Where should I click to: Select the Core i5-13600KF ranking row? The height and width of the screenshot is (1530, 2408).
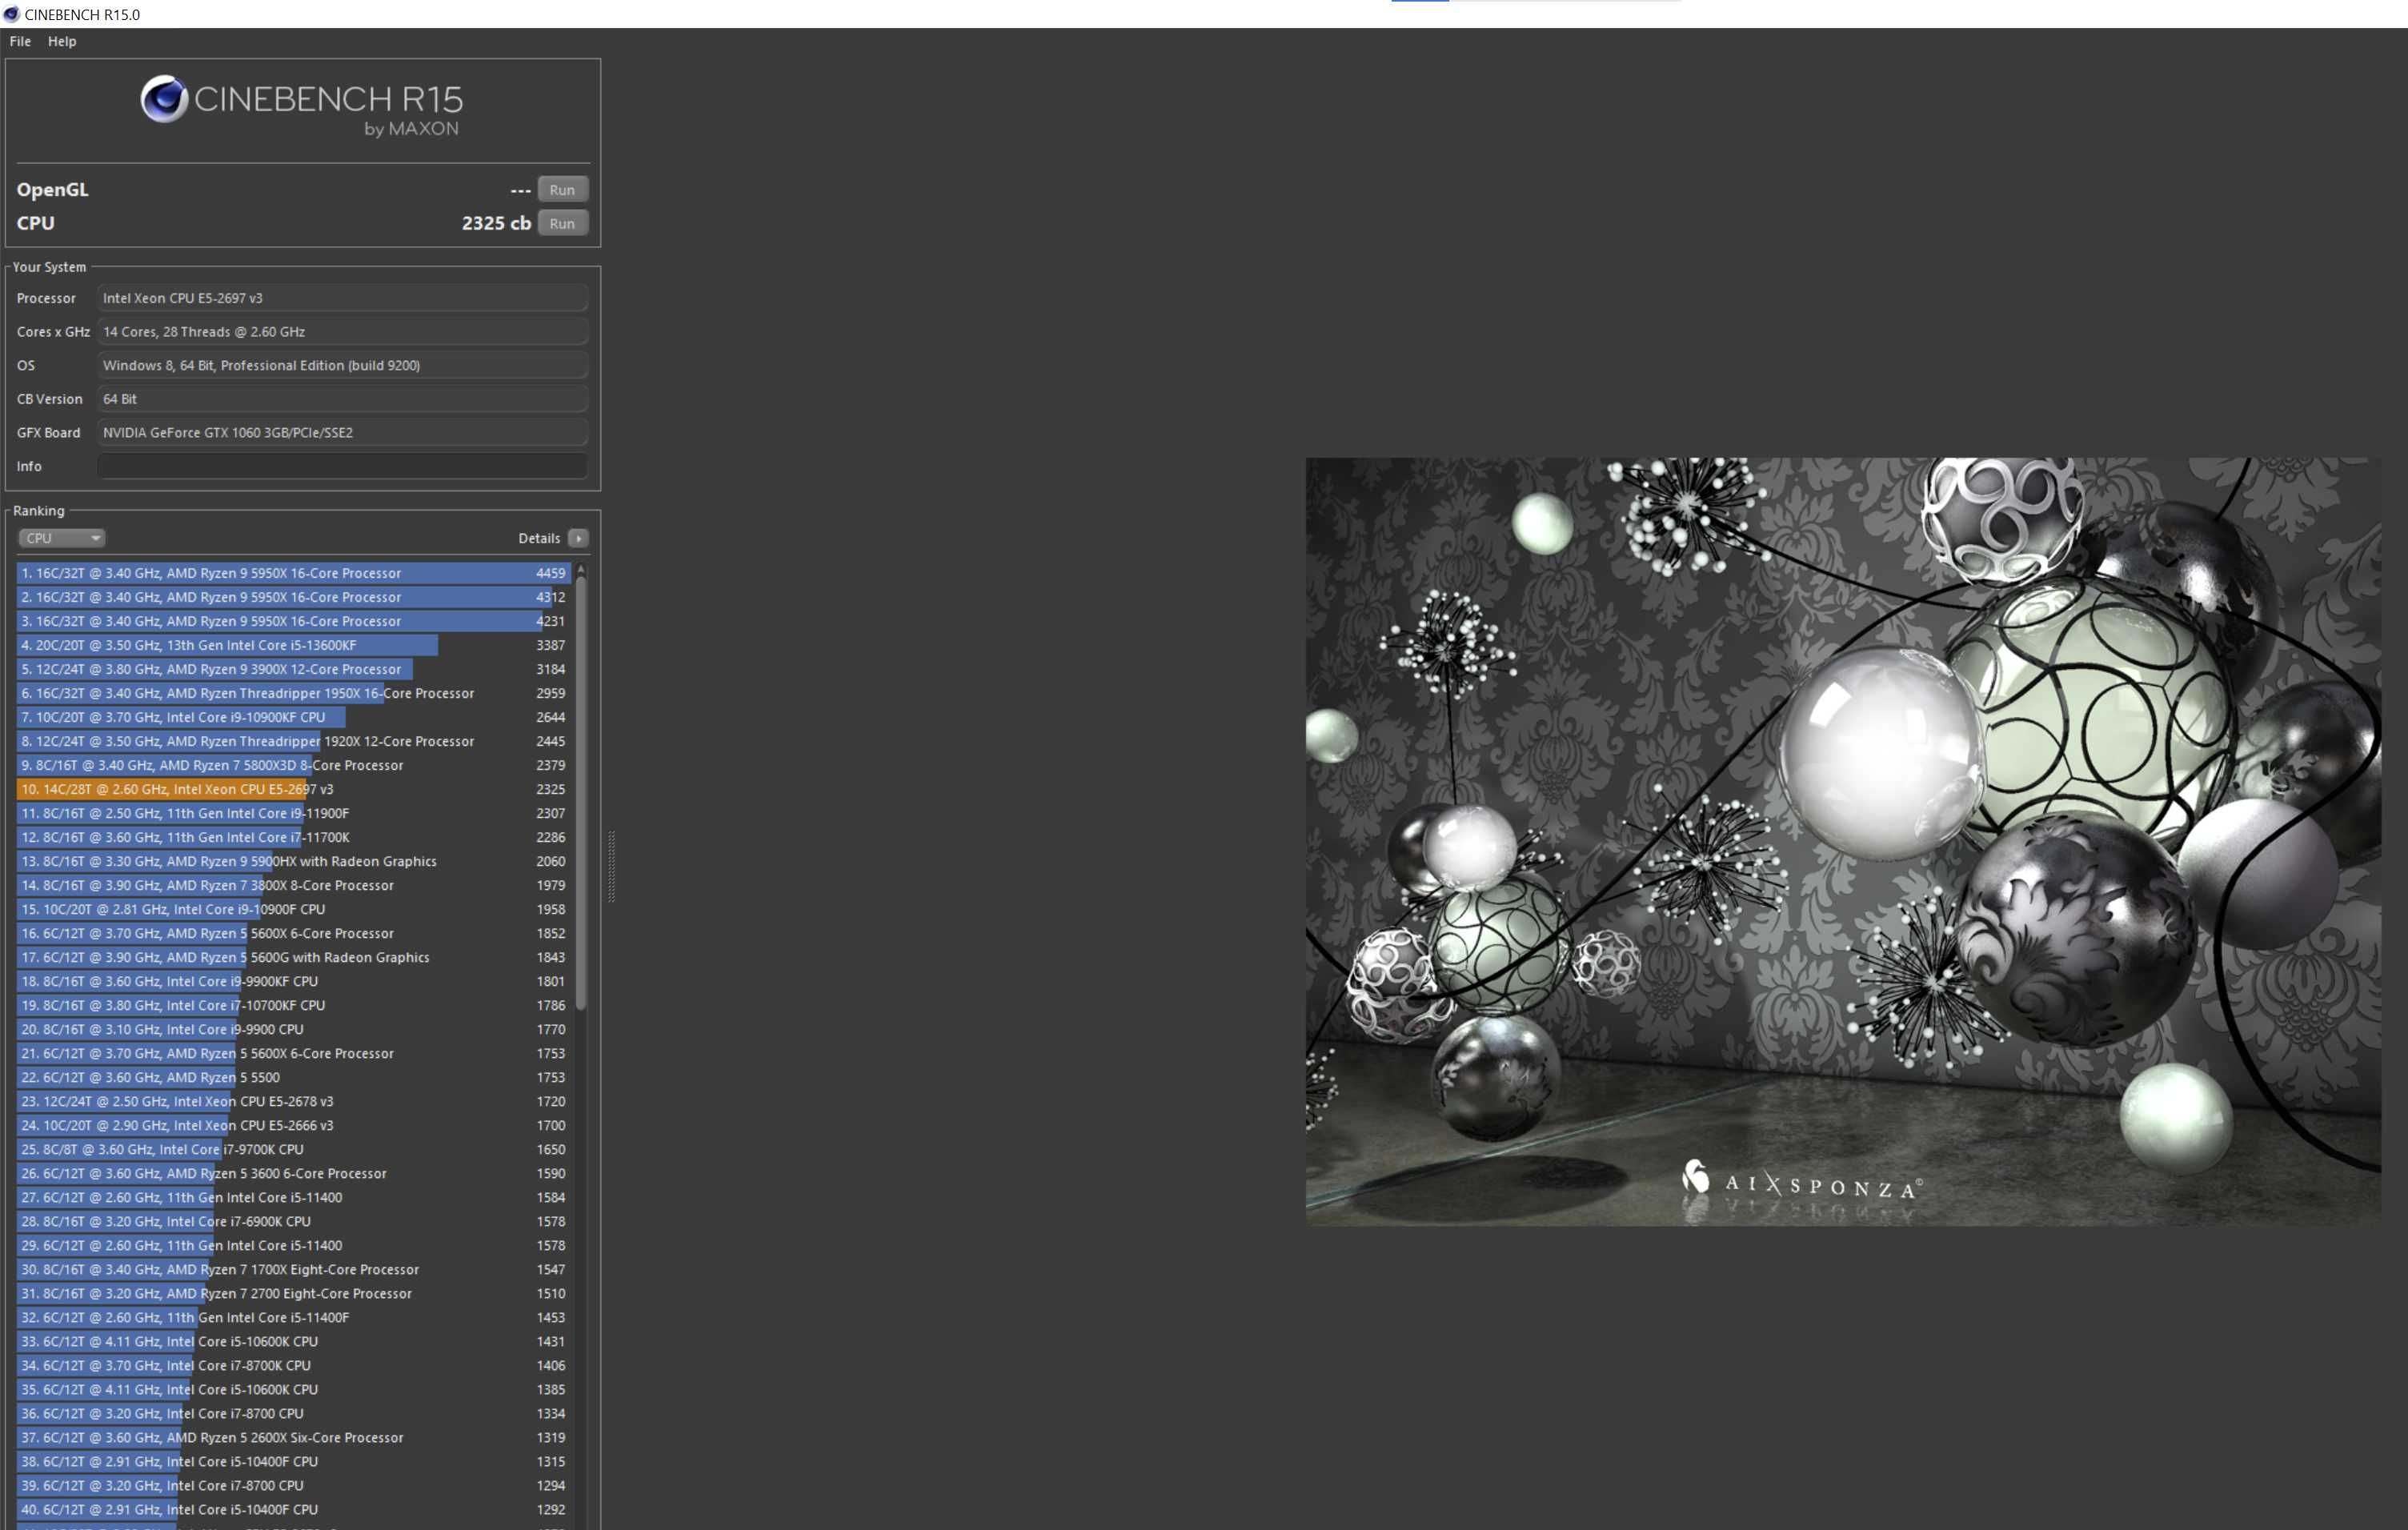click(x=294, y=645)
